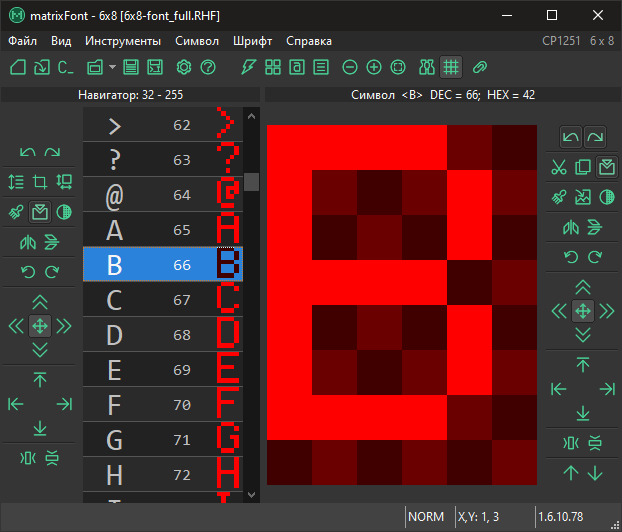The height and width of the screenshot is (532, 622).
Task: Click the redo arrow in left navigator panel
Action: [52, 153]
